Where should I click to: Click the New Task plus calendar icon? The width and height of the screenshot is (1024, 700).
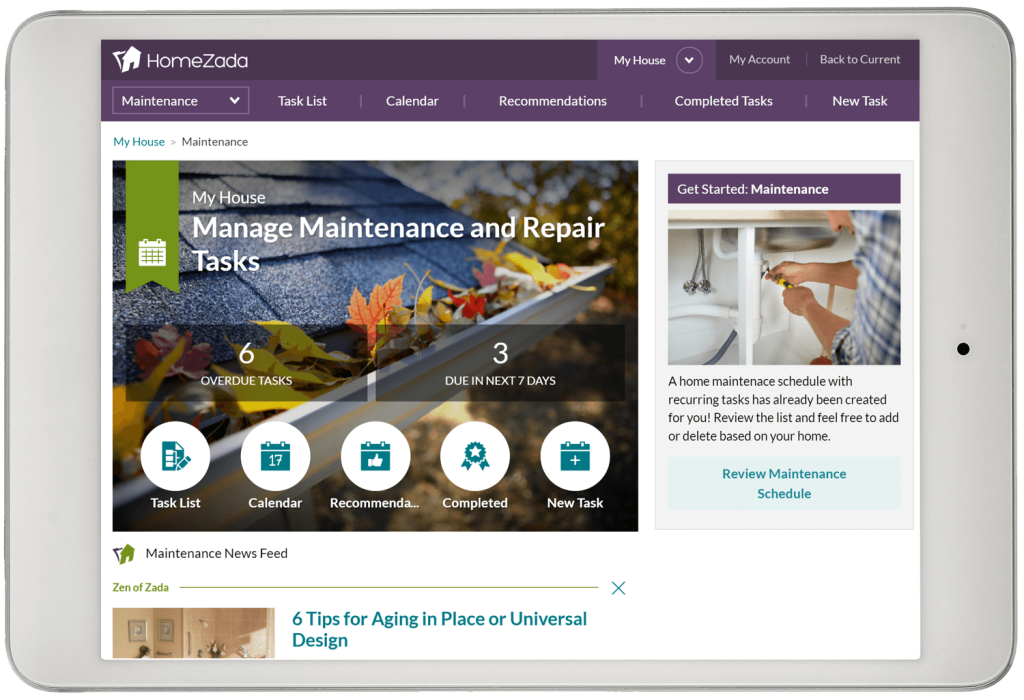coord(575,456)
